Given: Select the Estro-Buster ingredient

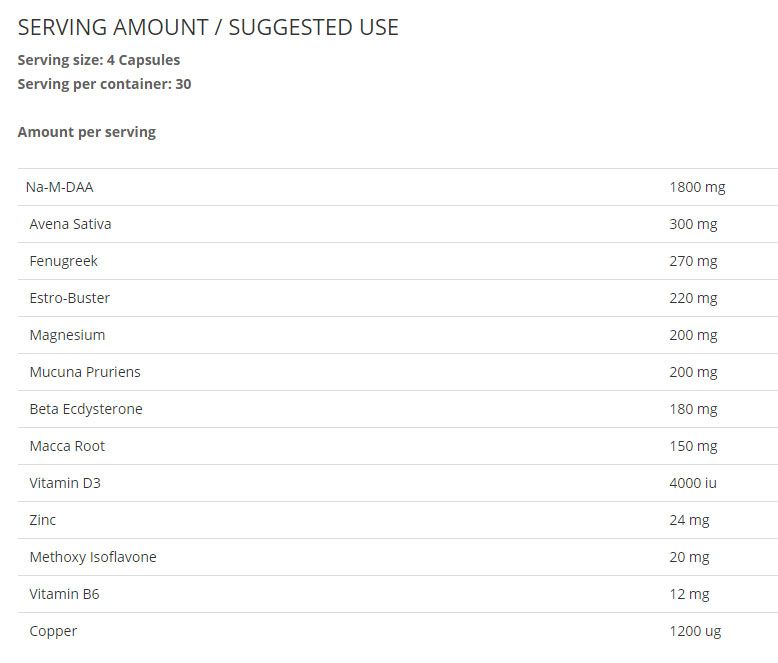Looking at the screenshot, I should pyautogui.click(x=69, y=298).
